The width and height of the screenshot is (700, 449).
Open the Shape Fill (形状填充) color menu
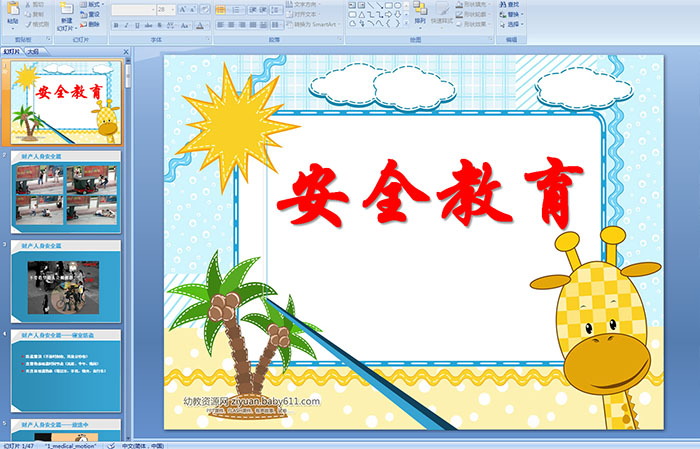coord(473,4)
